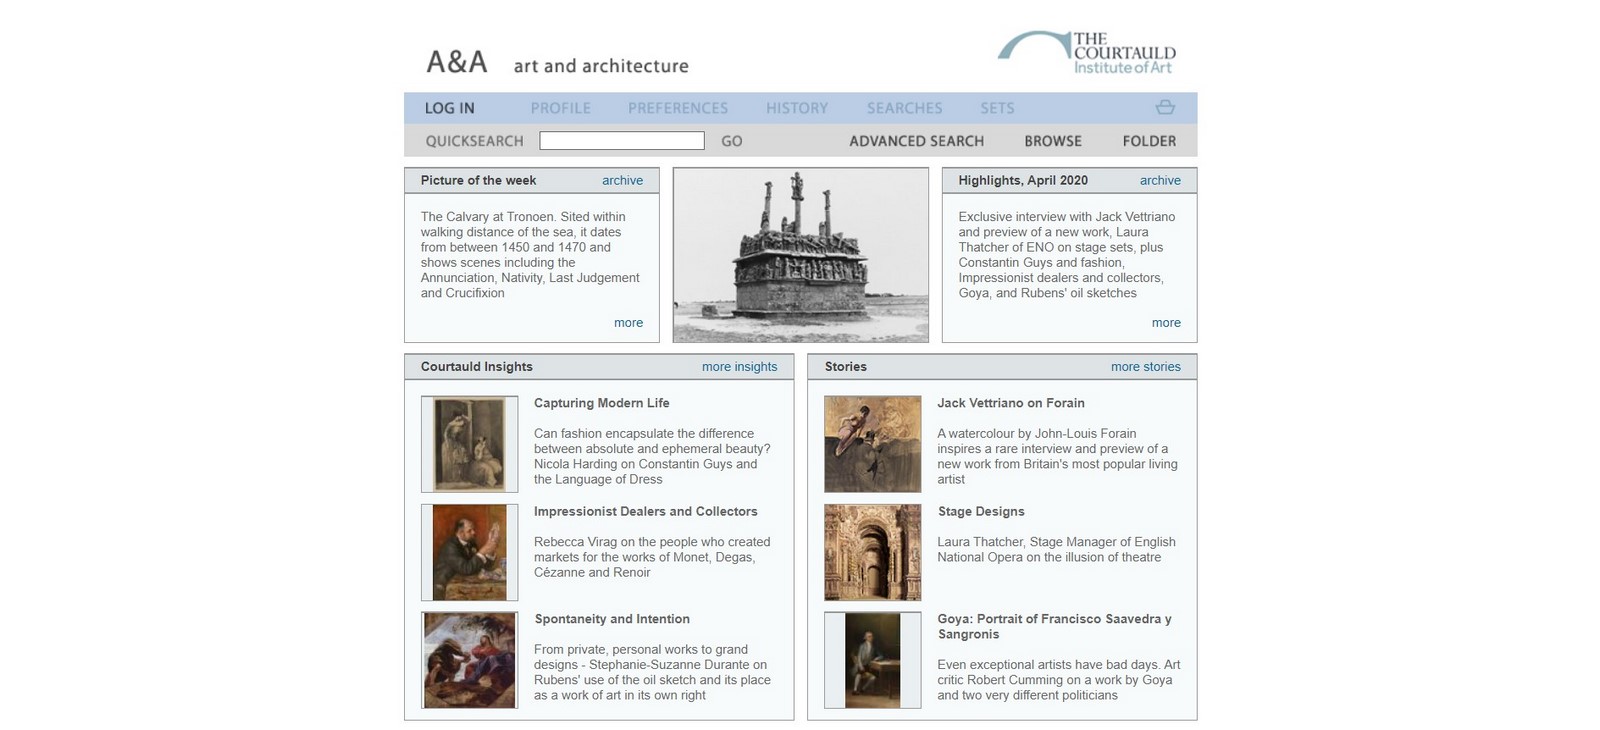
Task: Click the Picture of the week heading
Action: (478, 180)
